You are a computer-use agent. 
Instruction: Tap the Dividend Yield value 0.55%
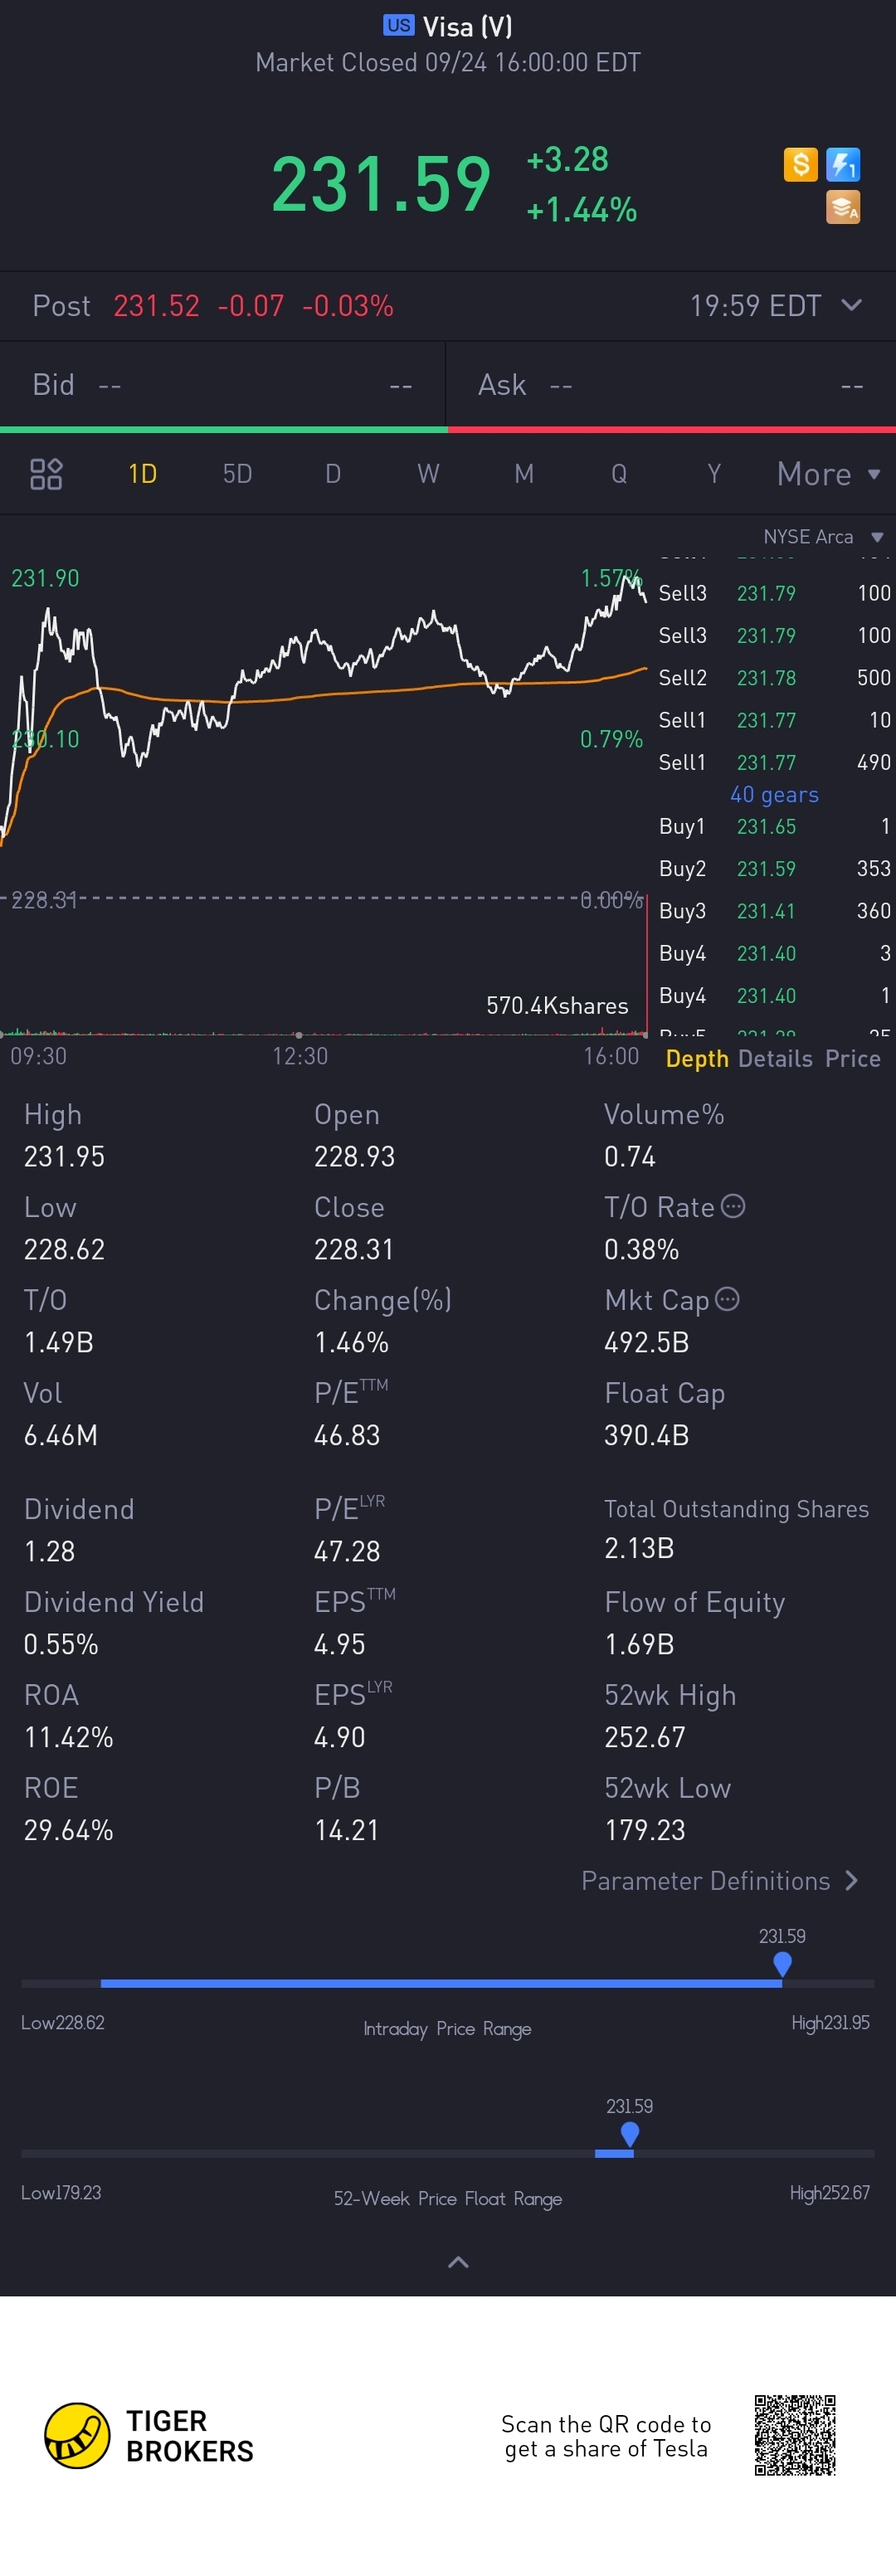[61, 1644]
